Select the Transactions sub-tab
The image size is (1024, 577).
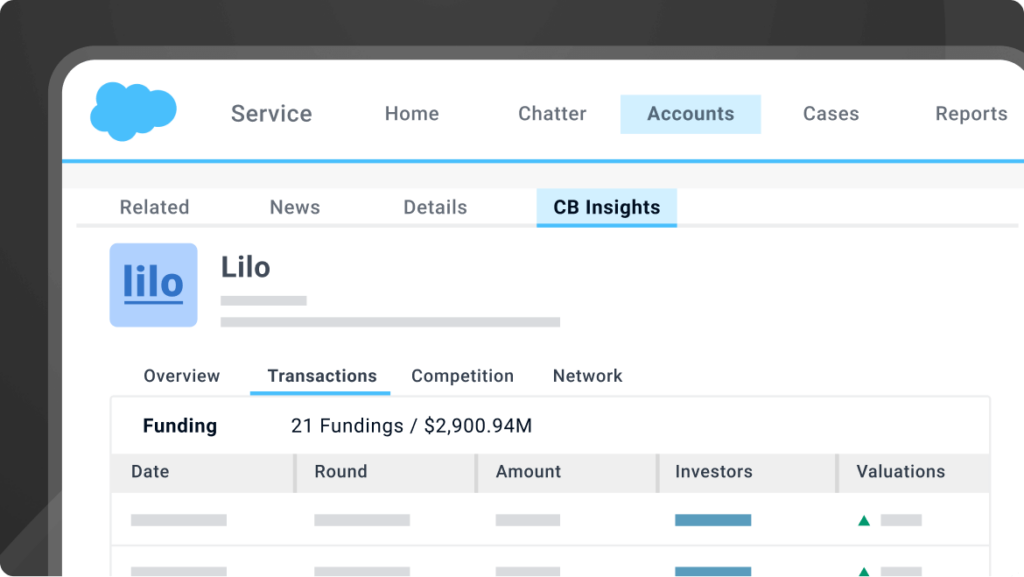322,376
